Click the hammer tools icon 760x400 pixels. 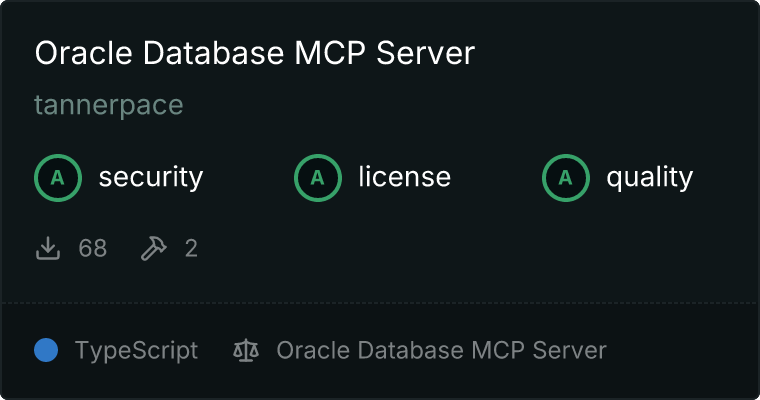(x=154, y=248)
